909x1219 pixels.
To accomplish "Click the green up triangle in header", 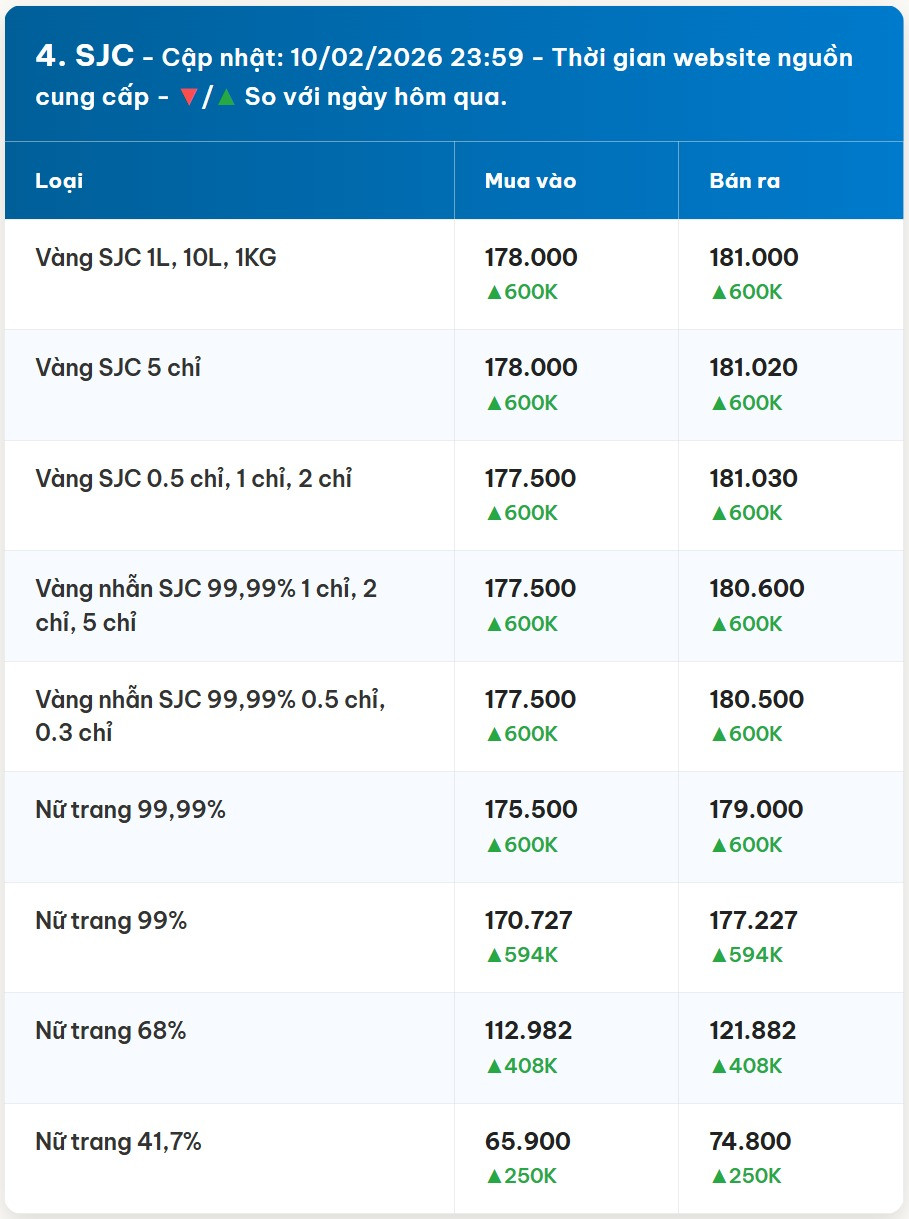I will point(225,100).
